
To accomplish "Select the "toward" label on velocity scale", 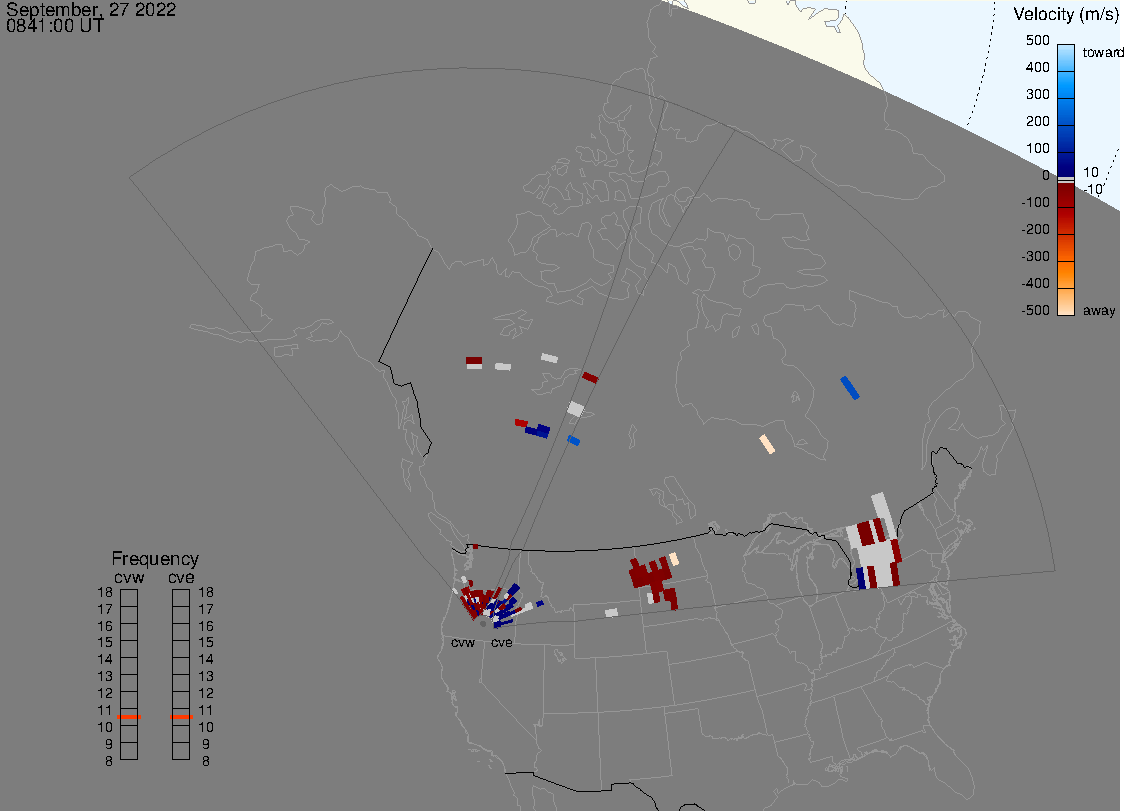I will coord(1102,52).
